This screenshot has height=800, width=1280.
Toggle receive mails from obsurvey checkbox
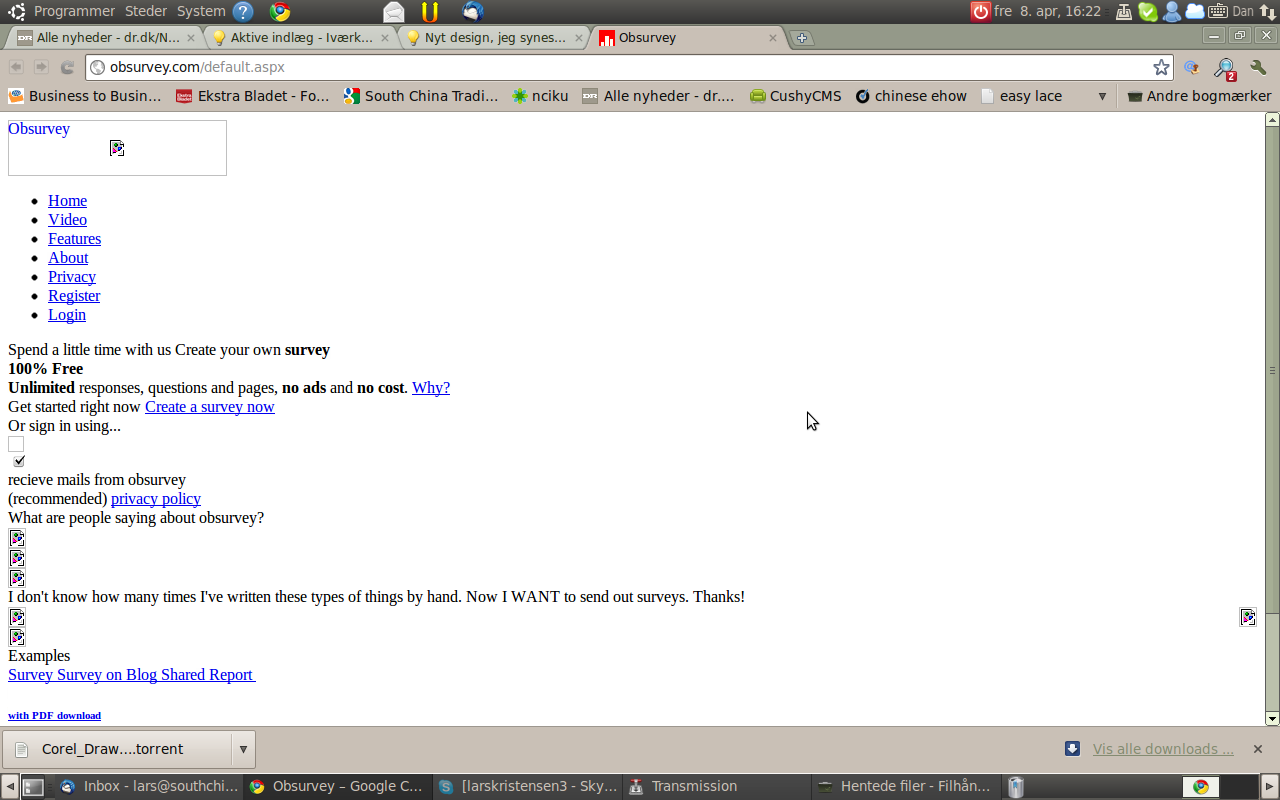(18, 461)
